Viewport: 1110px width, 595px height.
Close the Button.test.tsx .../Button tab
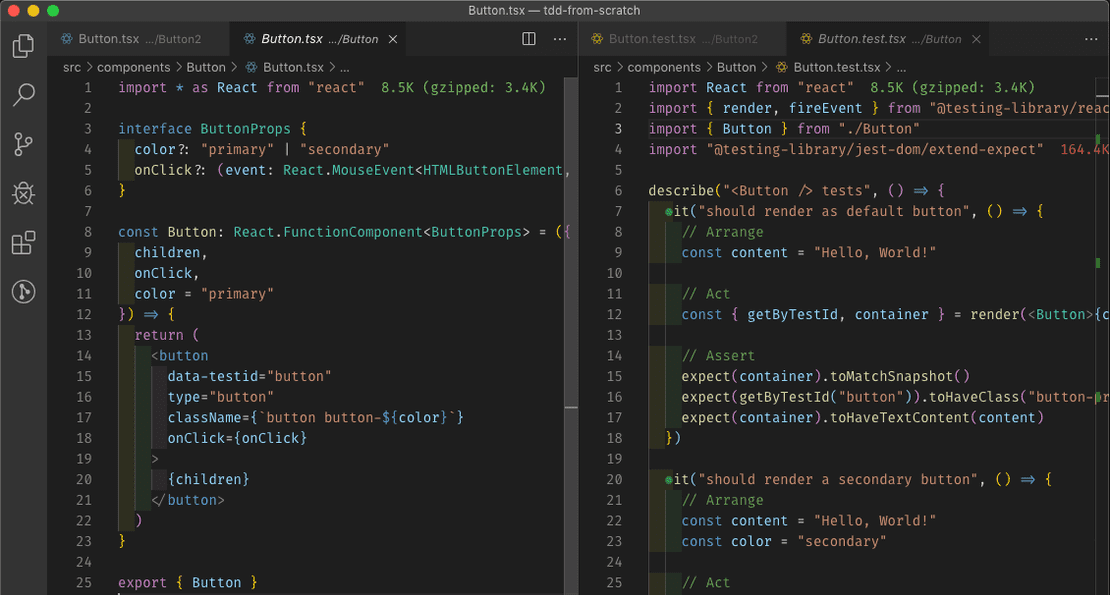tap(976, 40)
